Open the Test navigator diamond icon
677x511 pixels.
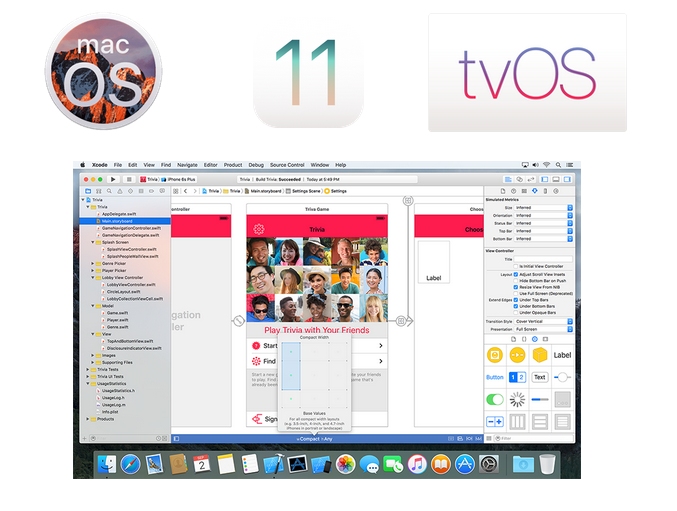[130, 191]
